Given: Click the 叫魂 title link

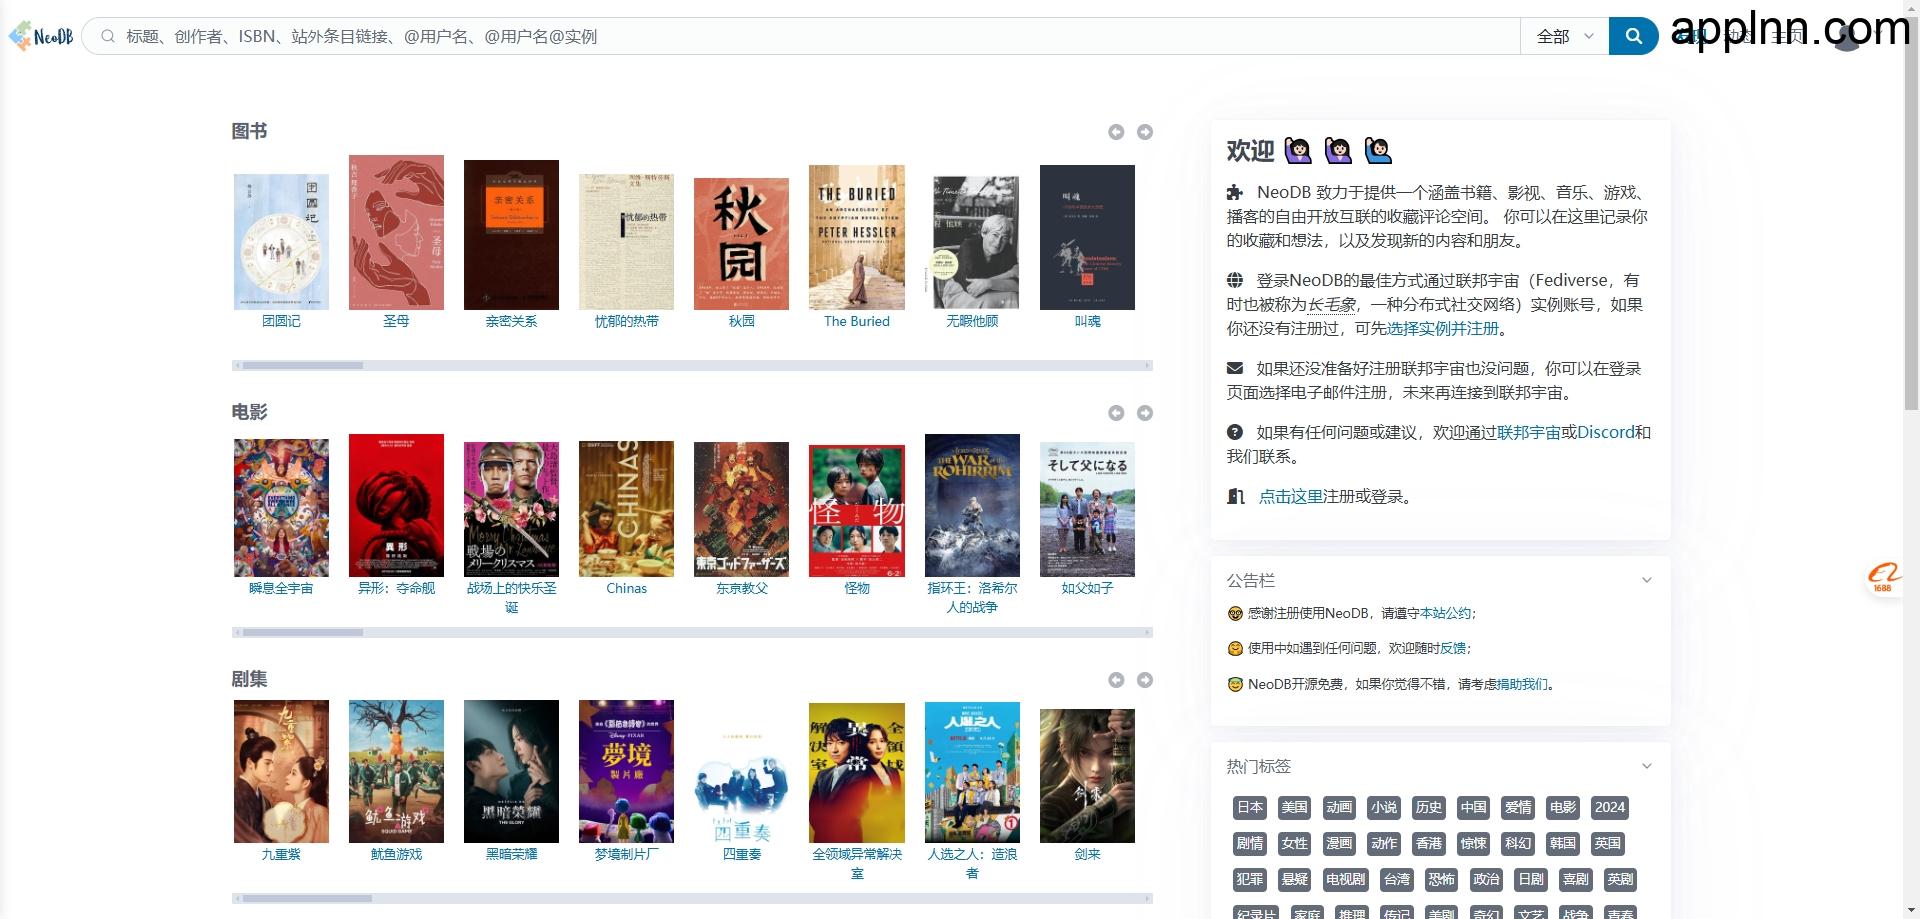Looking at the screenshot, I should [1087, 321].
